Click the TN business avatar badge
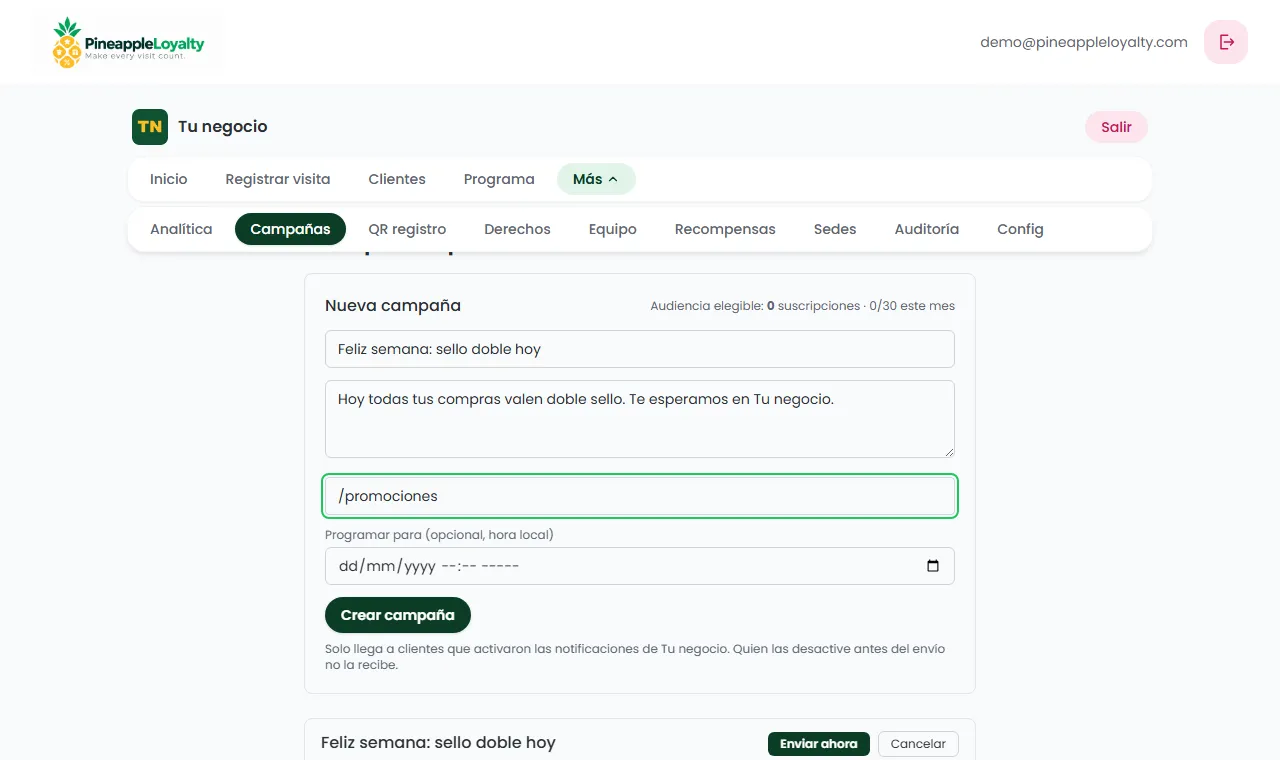The width and height of the screenshot is (1280, 760). [x=150, y=127]
